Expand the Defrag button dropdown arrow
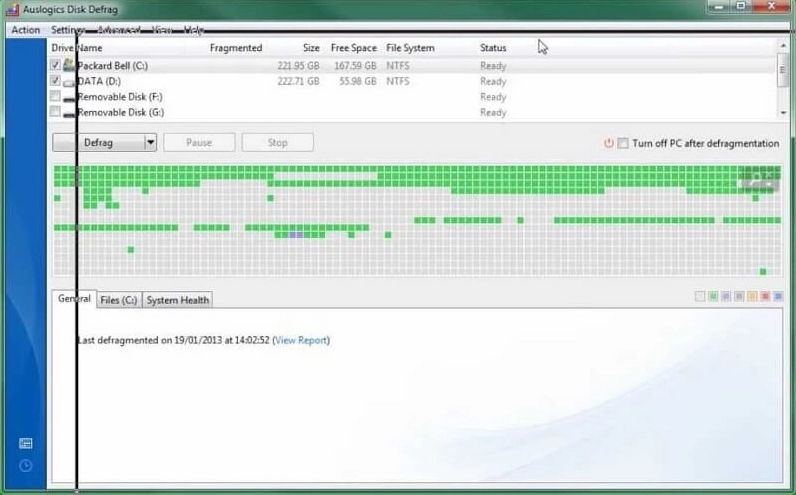The image size is (796, 495). 151,143
